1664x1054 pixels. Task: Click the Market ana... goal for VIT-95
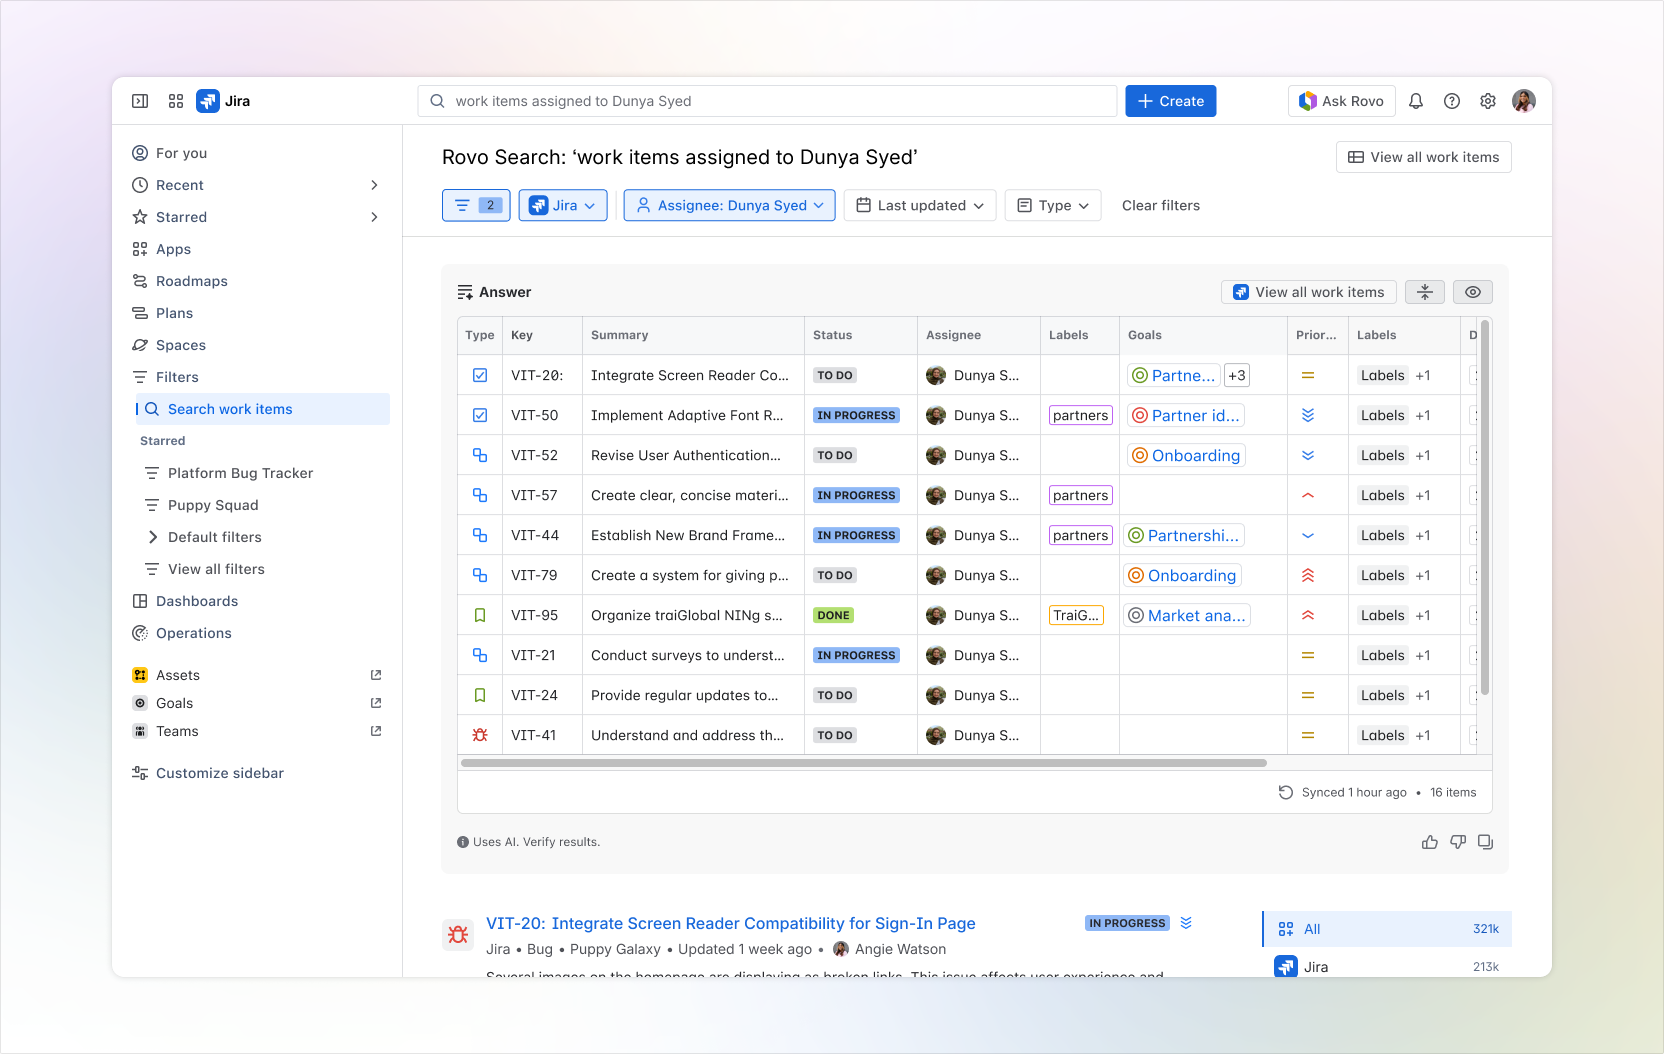click(x=1187, y=615)
